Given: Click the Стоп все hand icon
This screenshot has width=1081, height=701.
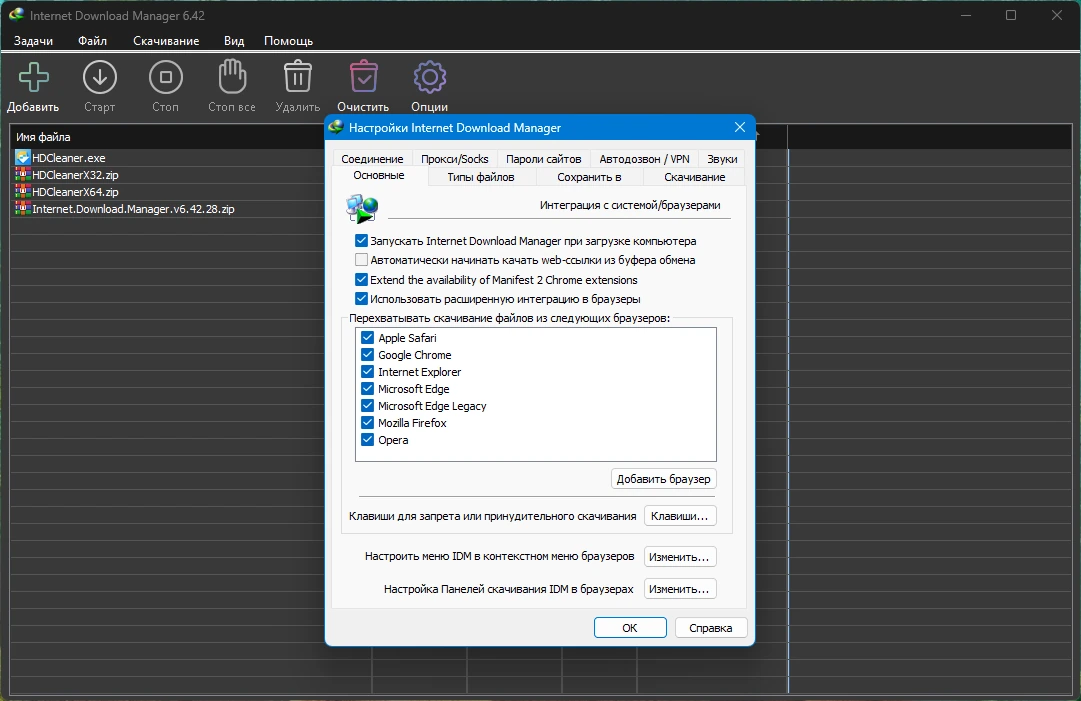Looking at the screenshot, I should (232, 77).
